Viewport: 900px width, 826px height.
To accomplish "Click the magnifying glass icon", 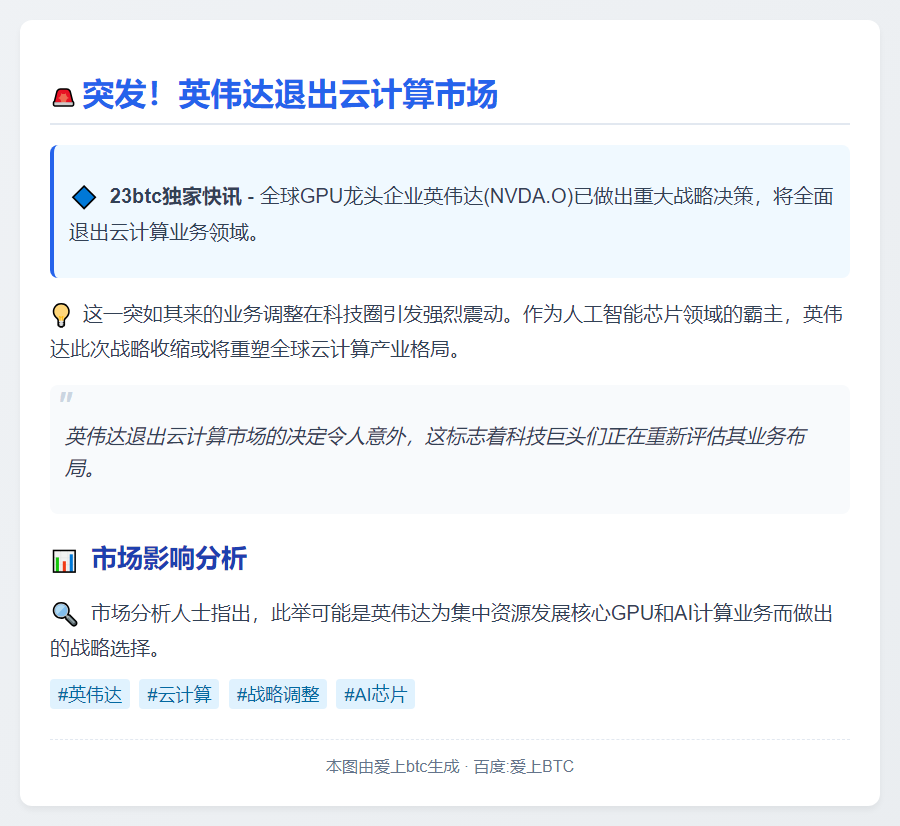I will click(x=64, y=614).
